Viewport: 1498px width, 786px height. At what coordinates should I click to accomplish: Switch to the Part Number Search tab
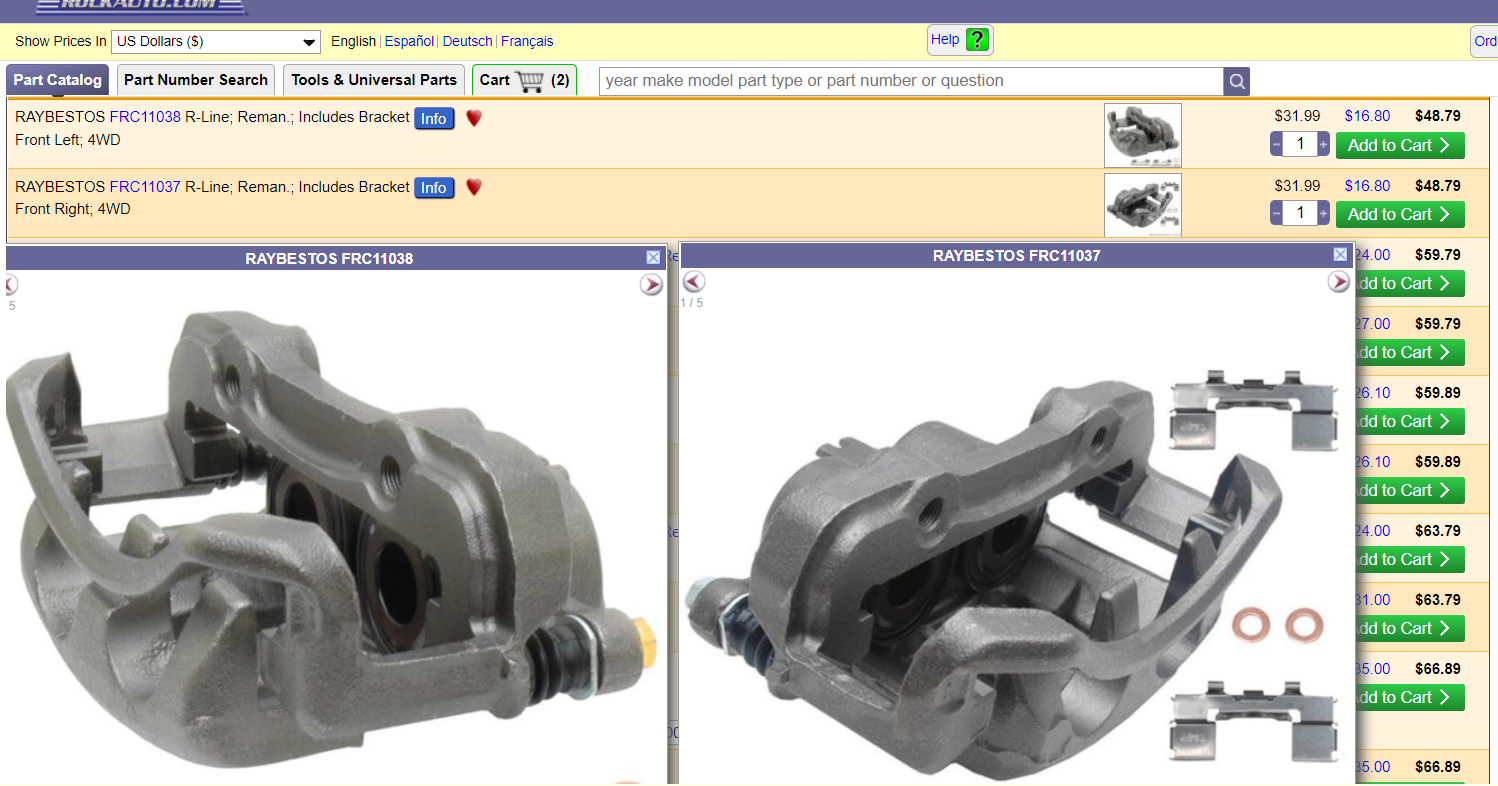pyautogui.click(x=196, y=80)
